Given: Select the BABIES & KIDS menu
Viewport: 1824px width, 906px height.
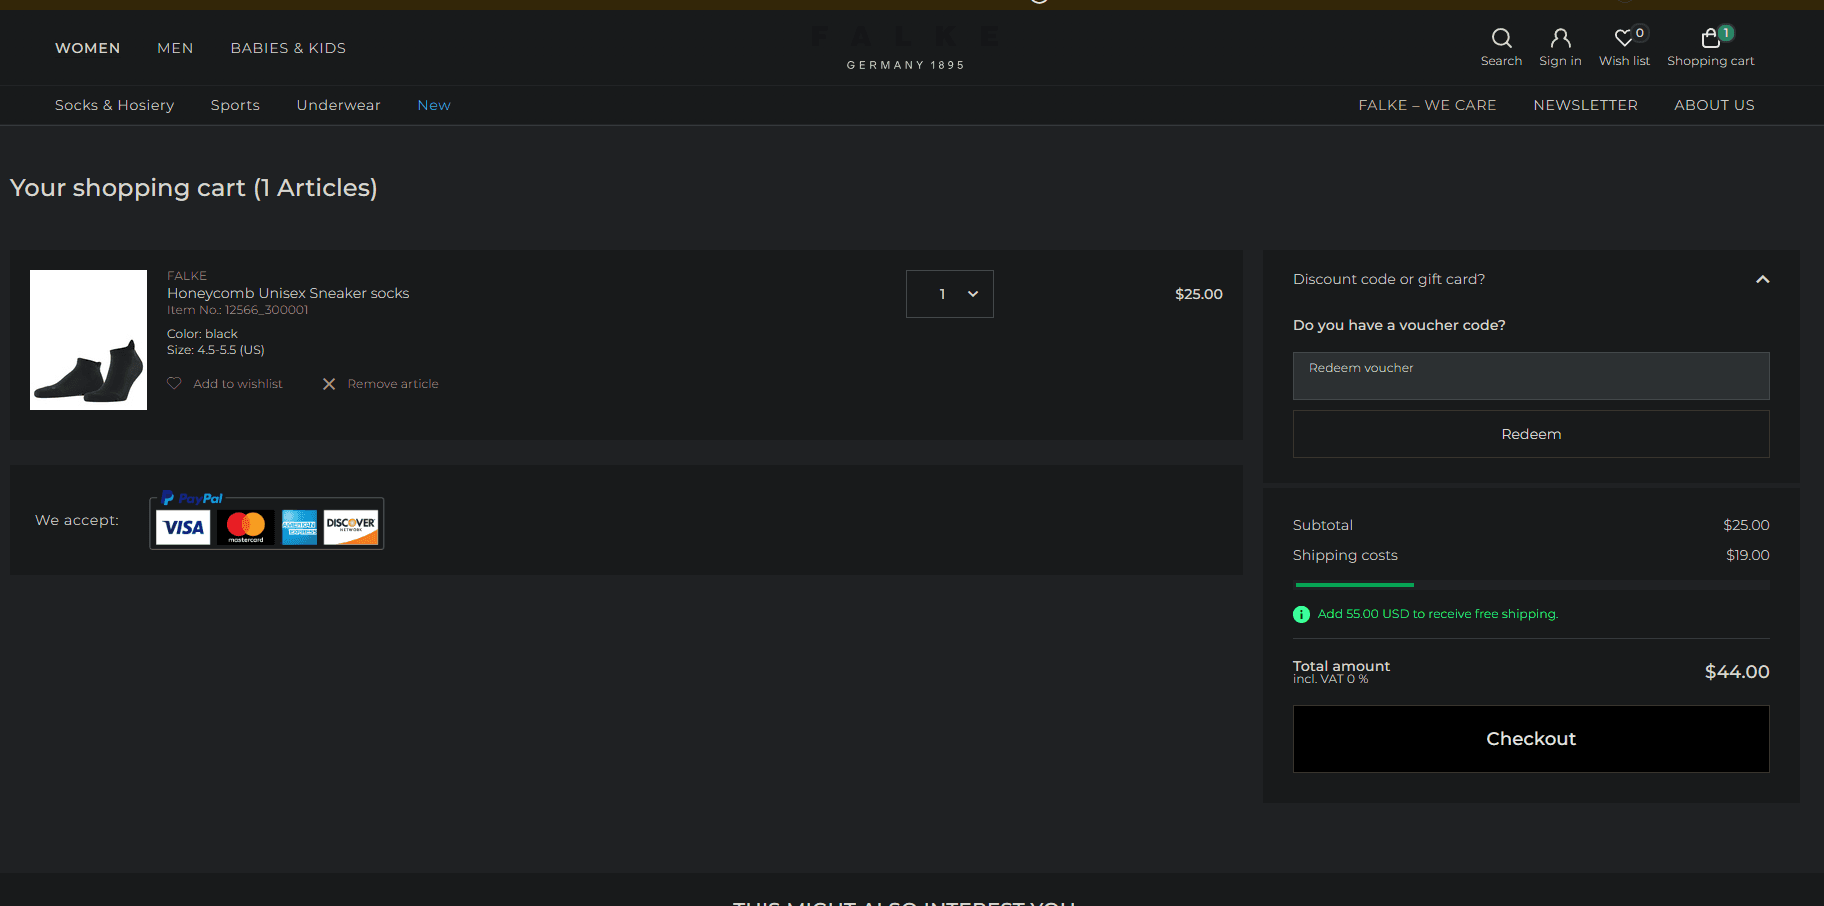Looking at the screenshot, I should 288,48.
